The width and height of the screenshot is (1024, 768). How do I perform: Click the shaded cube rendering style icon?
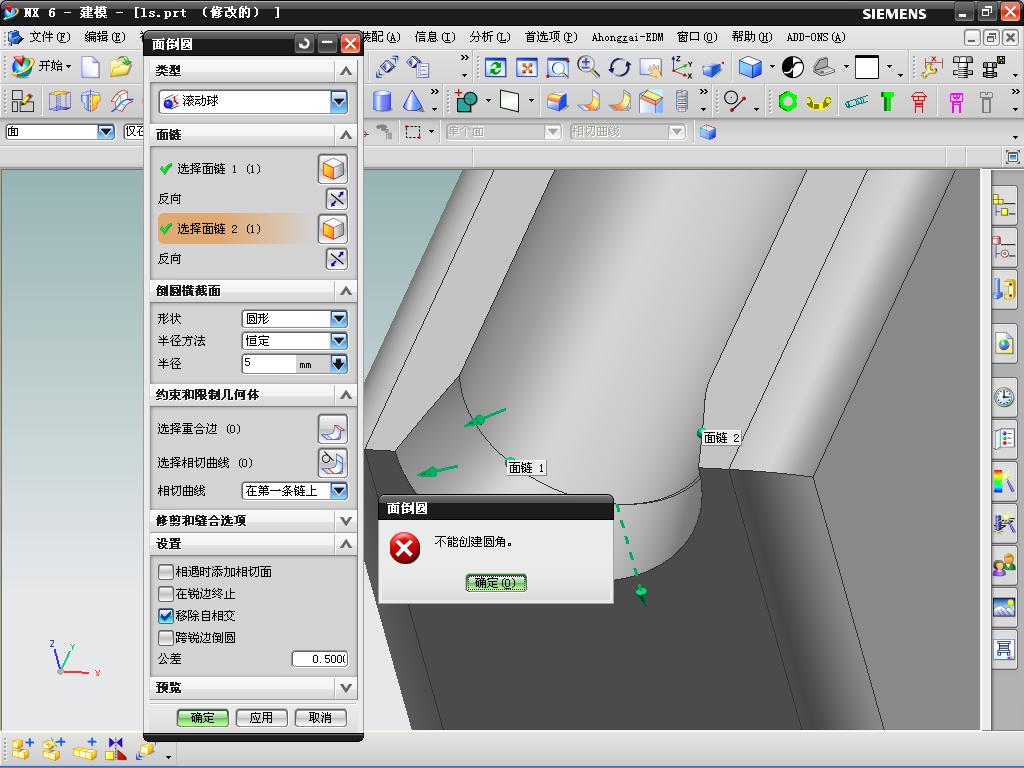point(750,67)
